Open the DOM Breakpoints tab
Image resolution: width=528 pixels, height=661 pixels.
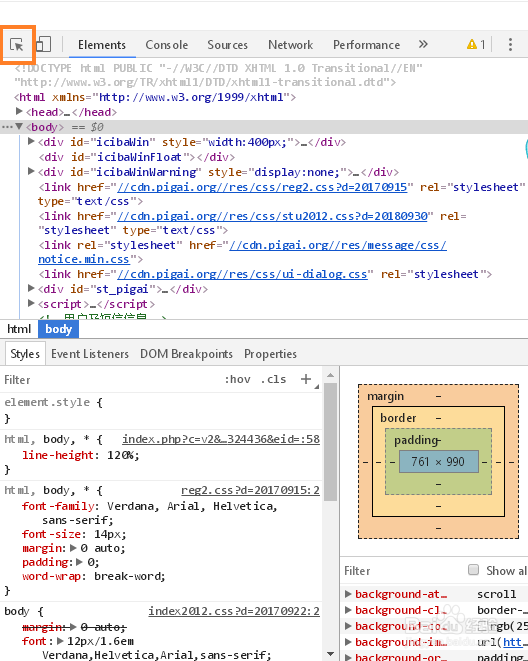[186, 354]
